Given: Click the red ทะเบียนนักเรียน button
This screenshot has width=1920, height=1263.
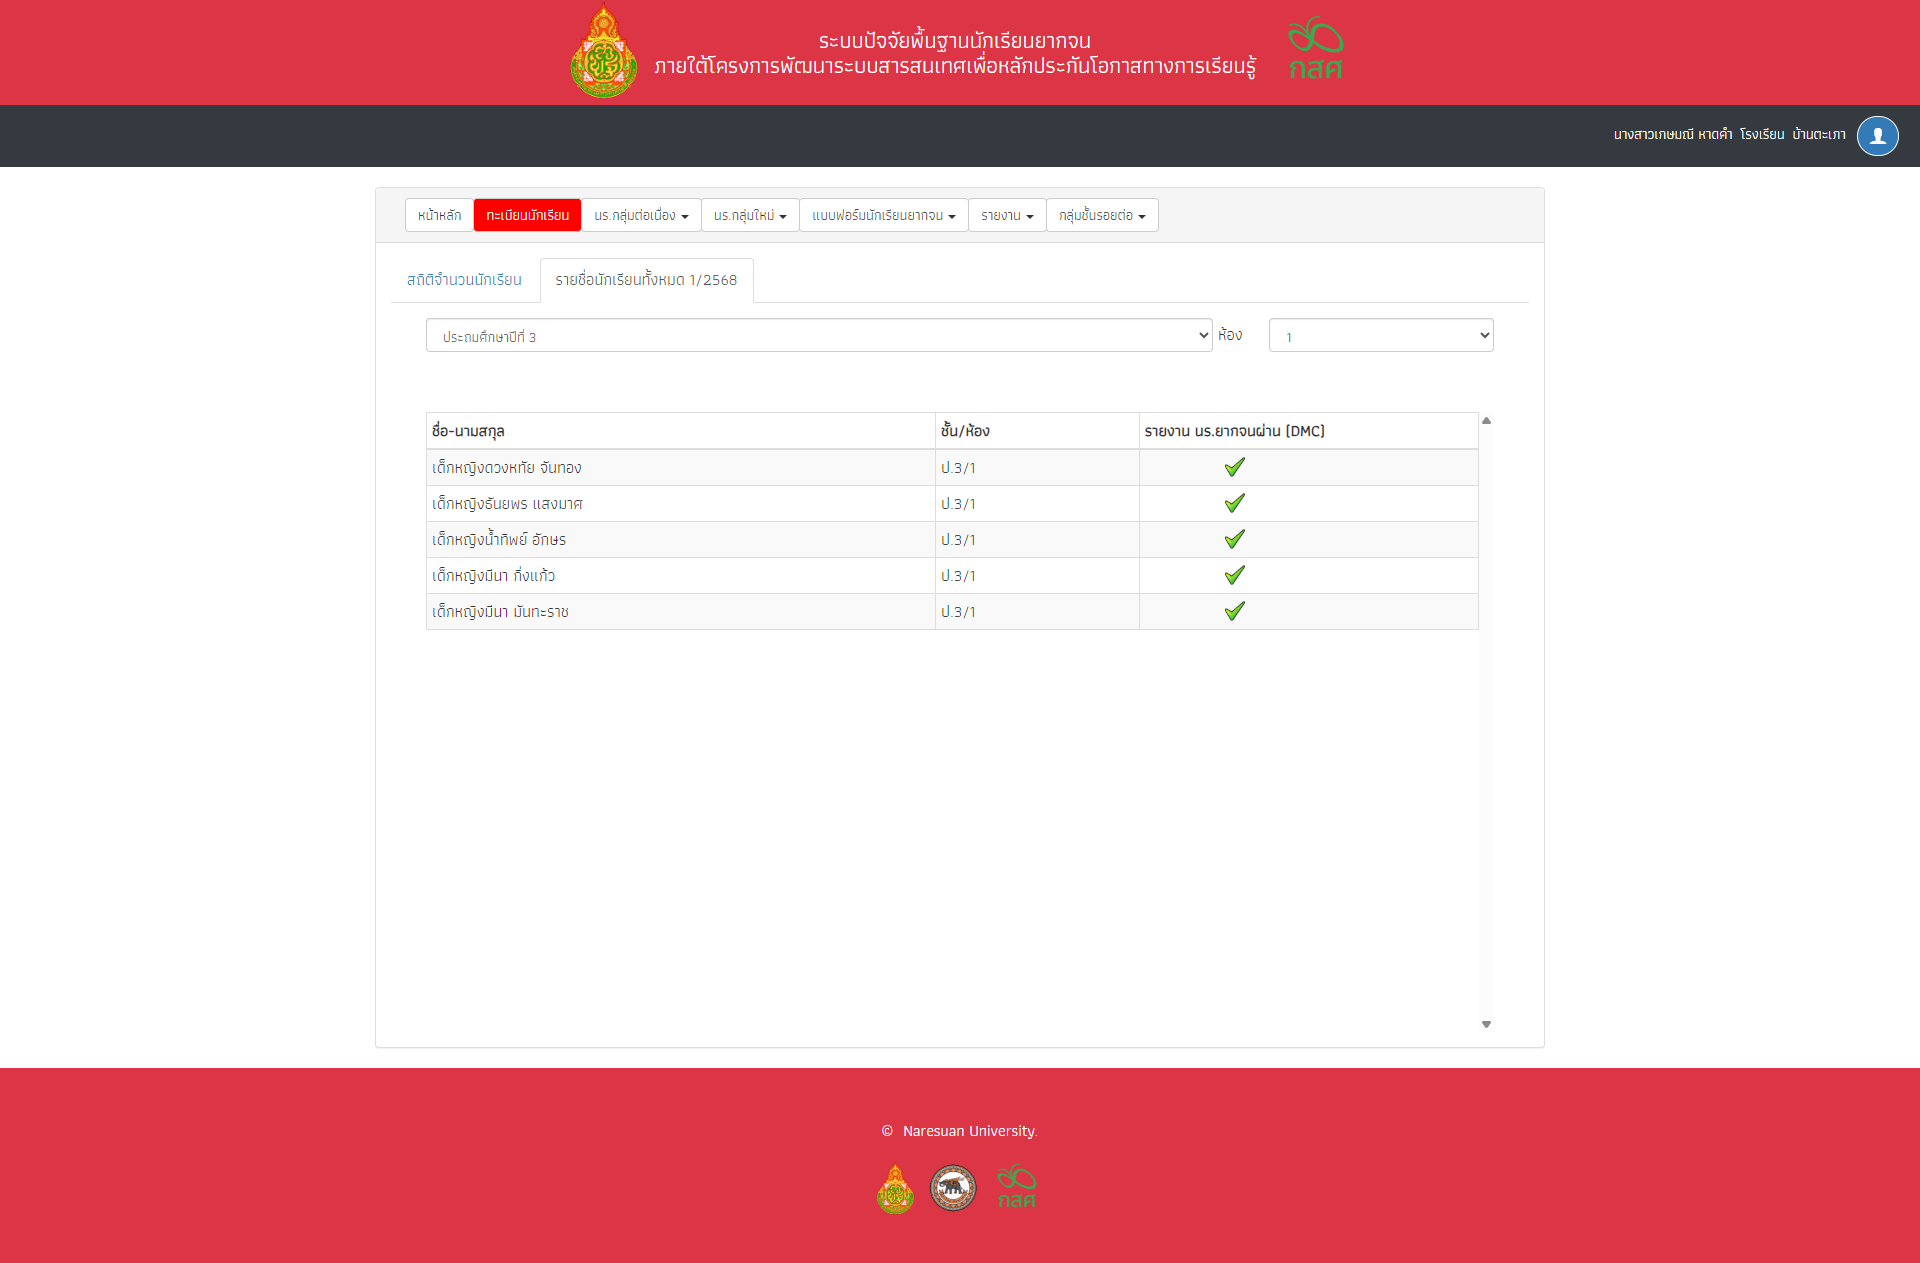Looking at the screenshot, I should (x=527, y=215).
